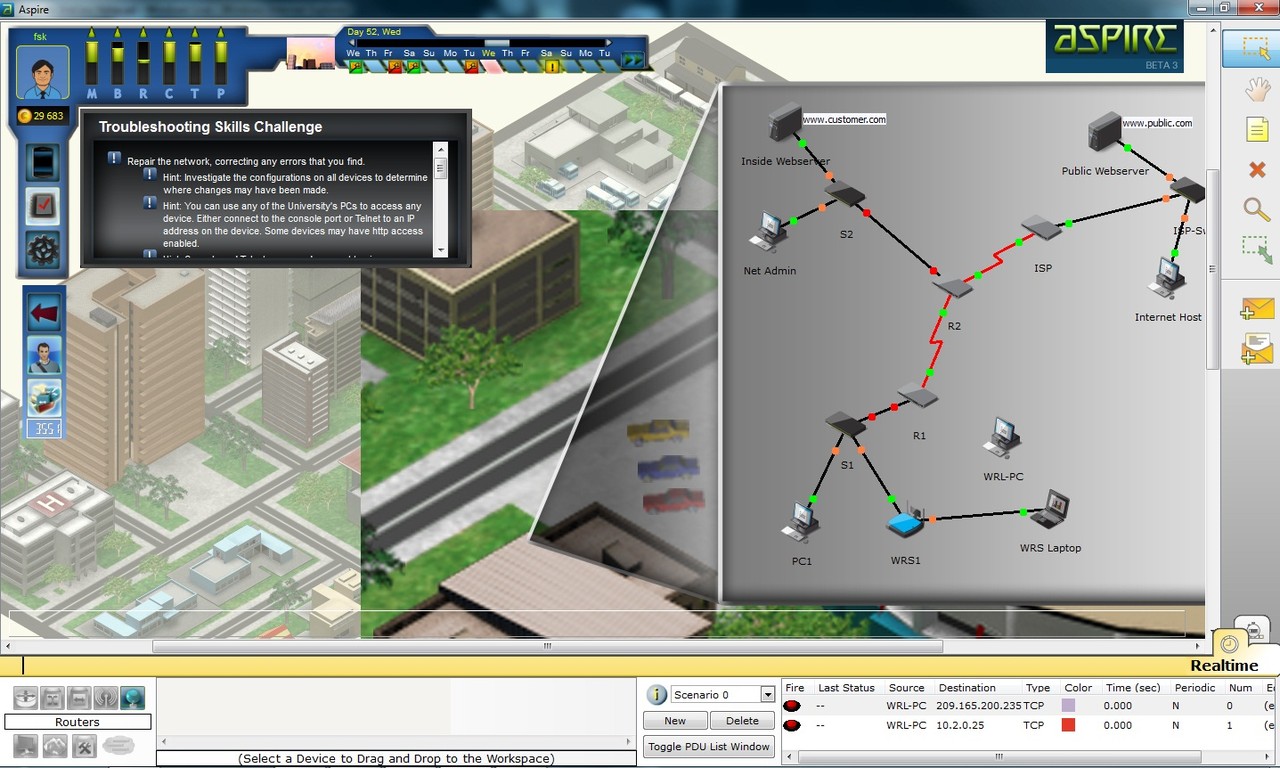This screenshot has height=768, width=1280.
Task: Select the red X delete tool
Action: (x=1256, y=169)
